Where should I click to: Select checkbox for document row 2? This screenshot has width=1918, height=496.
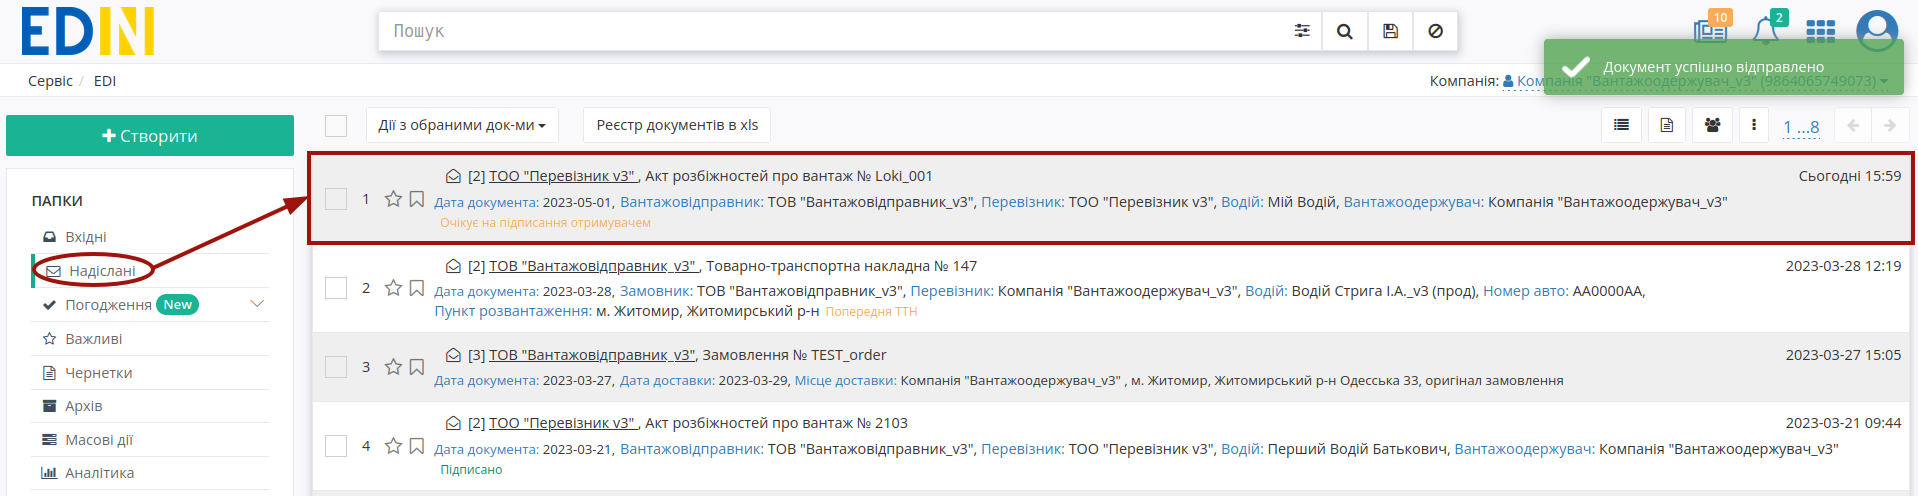pos(336,288)
